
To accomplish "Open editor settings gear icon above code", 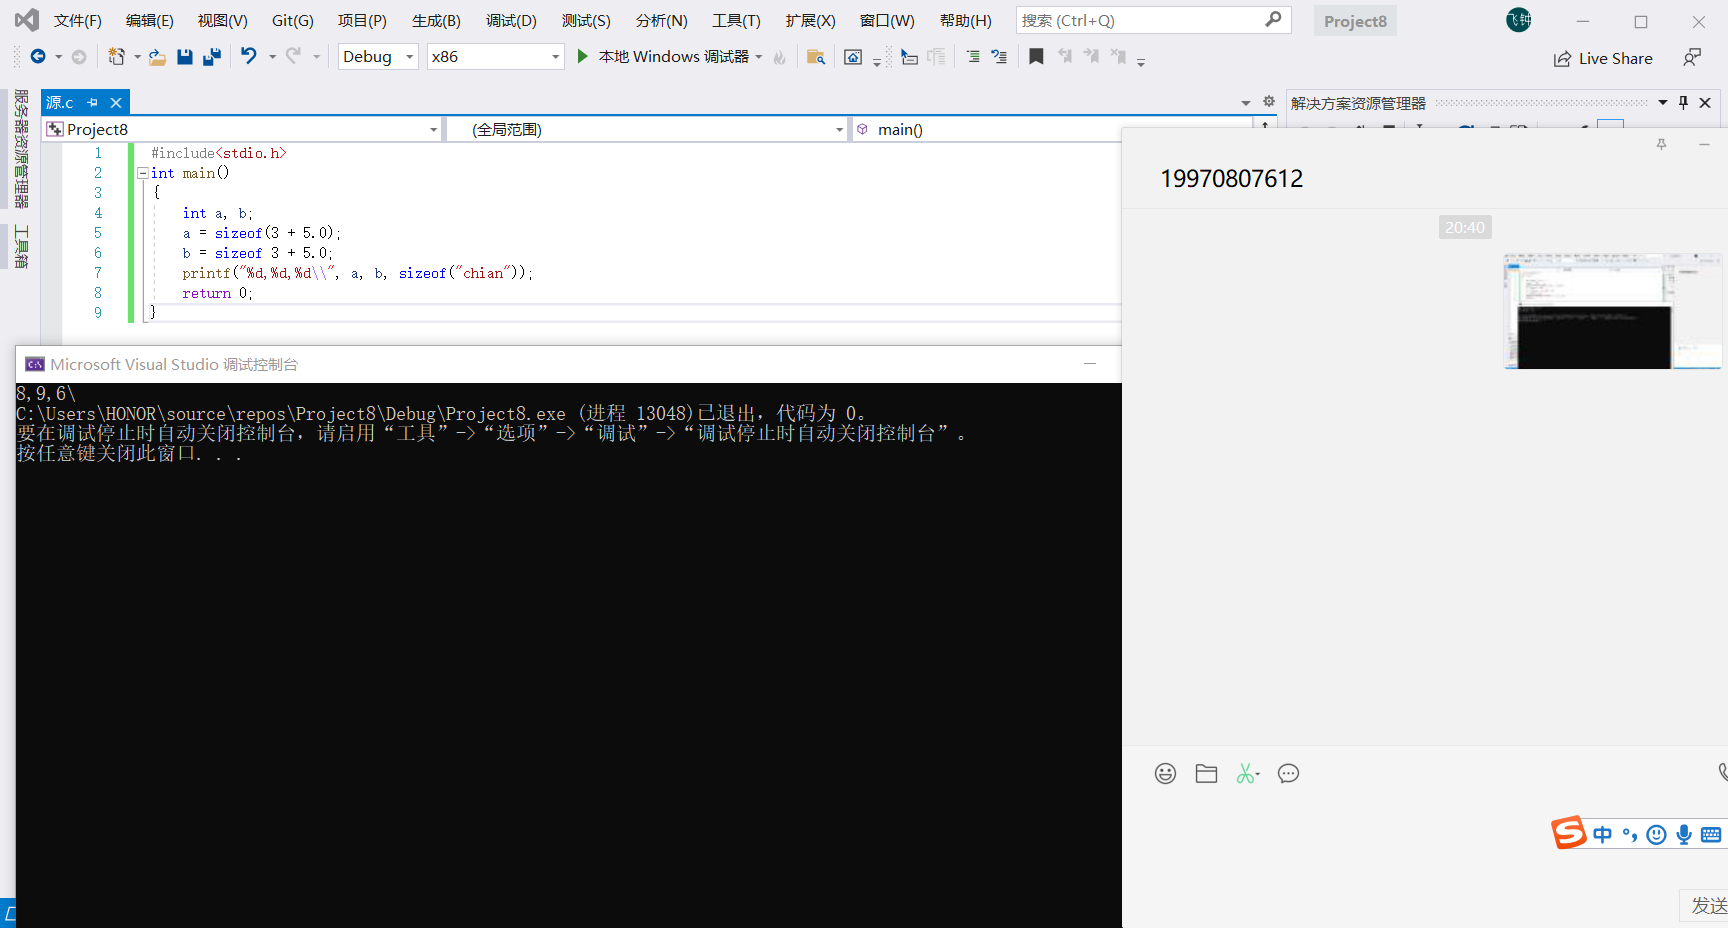I will (x=1269, y=102).
